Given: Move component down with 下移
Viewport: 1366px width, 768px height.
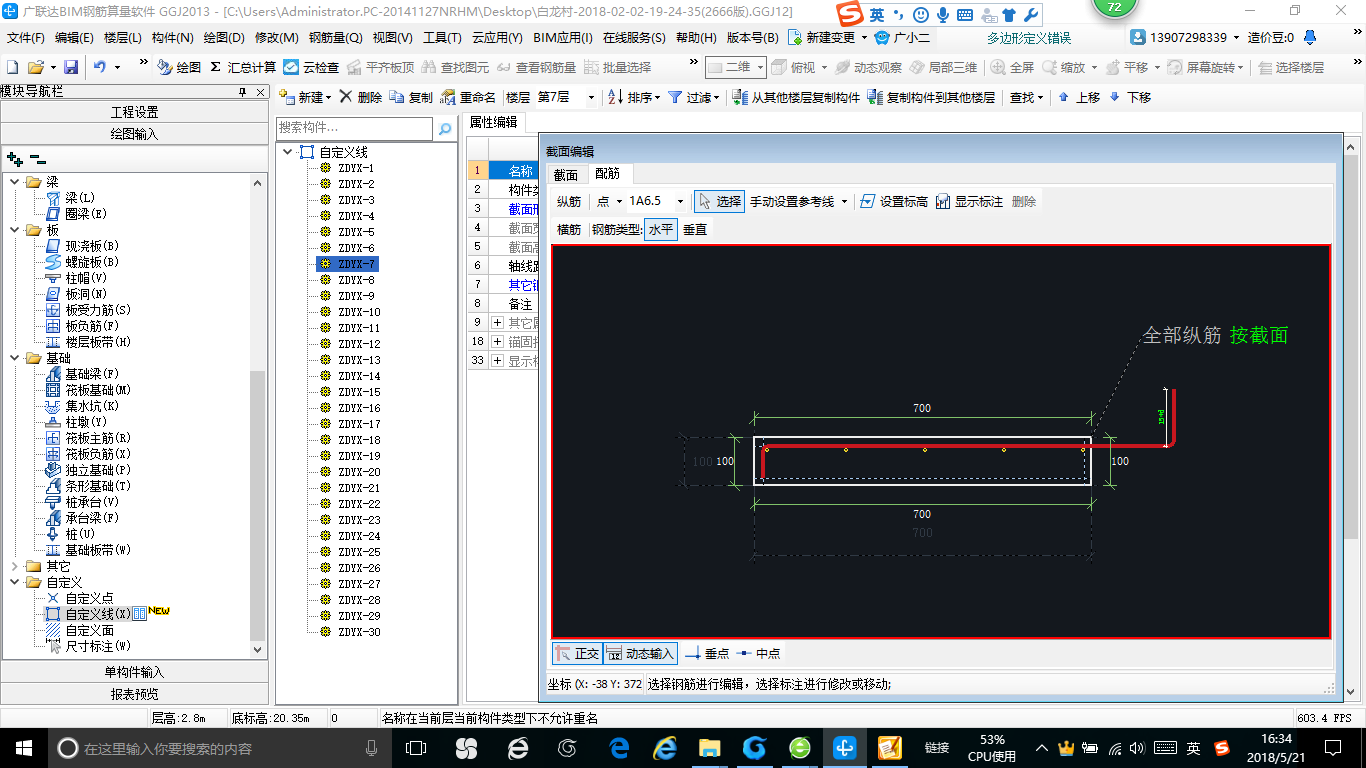Looking at the screenshot, I should point(1130,97).
